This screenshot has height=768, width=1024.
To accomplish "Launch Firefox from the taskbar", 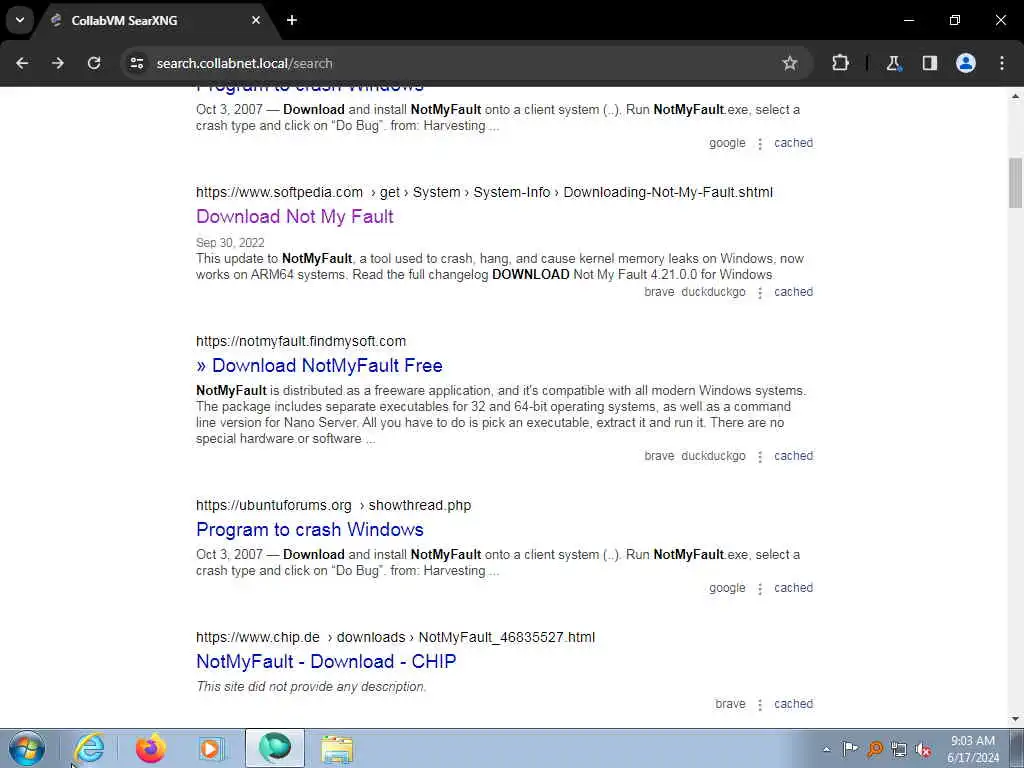I will tap(150, 748).
